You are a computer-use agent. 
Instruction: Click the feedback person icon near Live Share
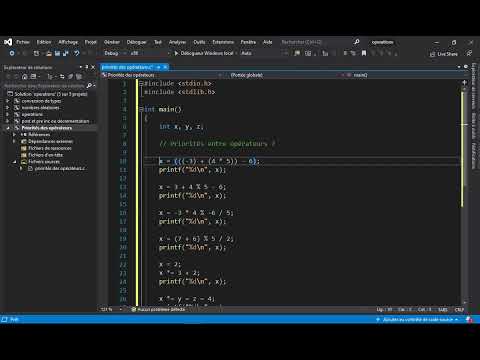pyautogui.click(x=469, y=53)
